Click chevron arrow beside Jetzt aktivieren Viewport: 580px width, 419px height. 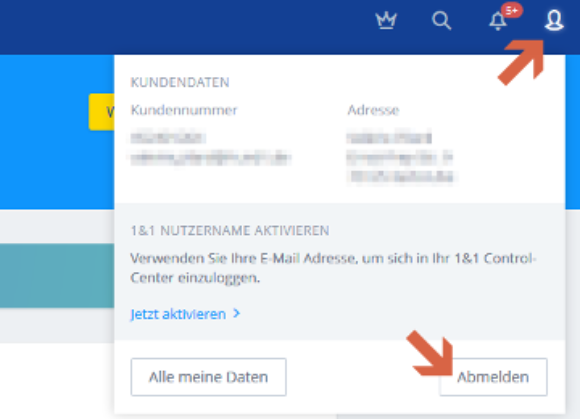(x=237, y=314)
